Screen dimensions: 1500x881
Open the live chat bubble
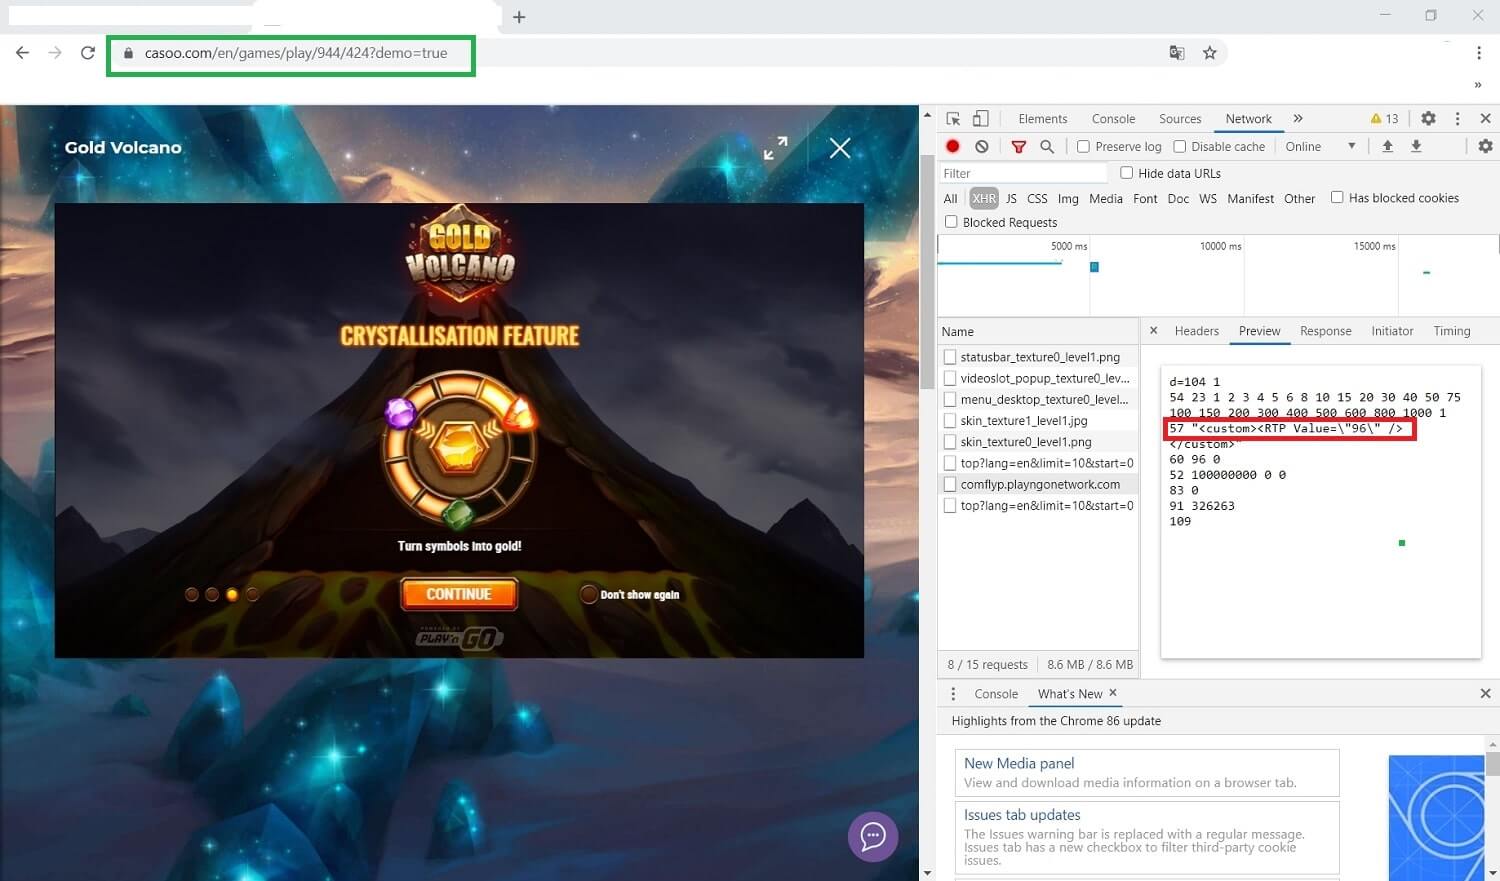point(873,836)
